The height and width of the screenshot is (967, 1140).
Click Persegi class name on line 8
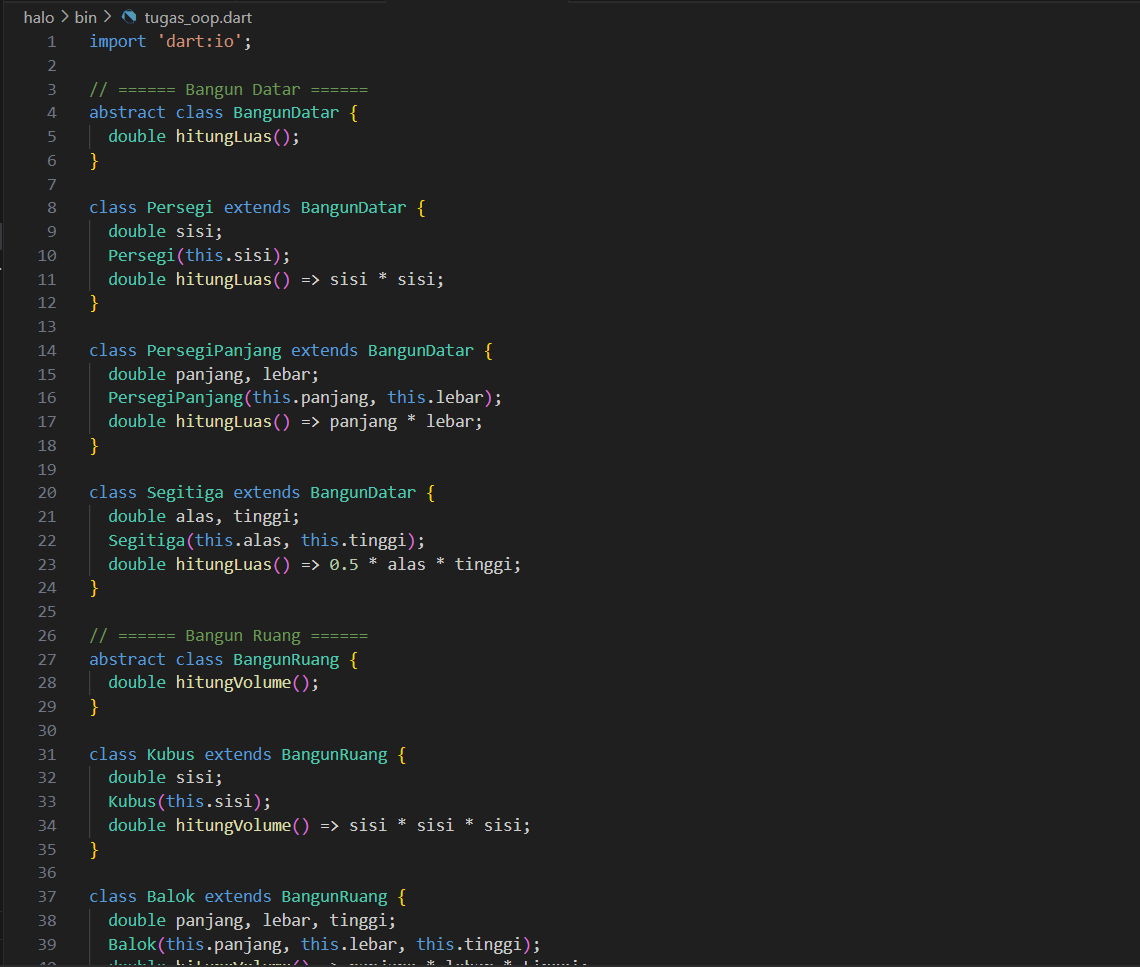(180, 208)
